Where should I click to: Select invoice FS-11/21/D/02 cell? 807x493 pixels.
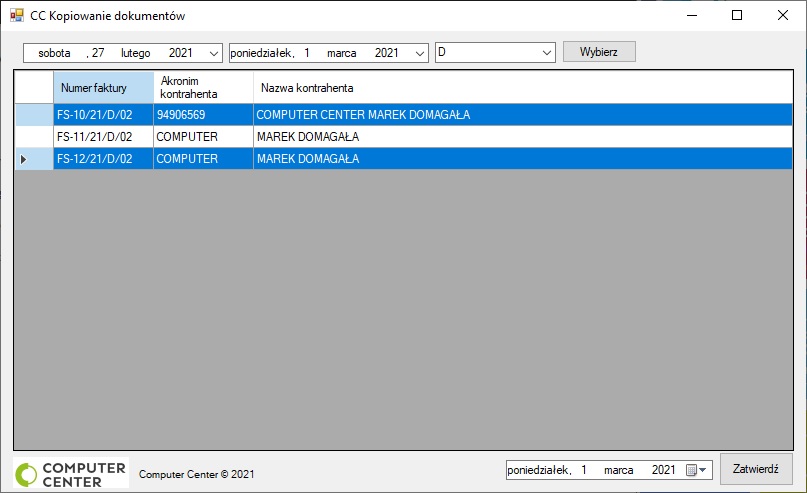point(103,137)
